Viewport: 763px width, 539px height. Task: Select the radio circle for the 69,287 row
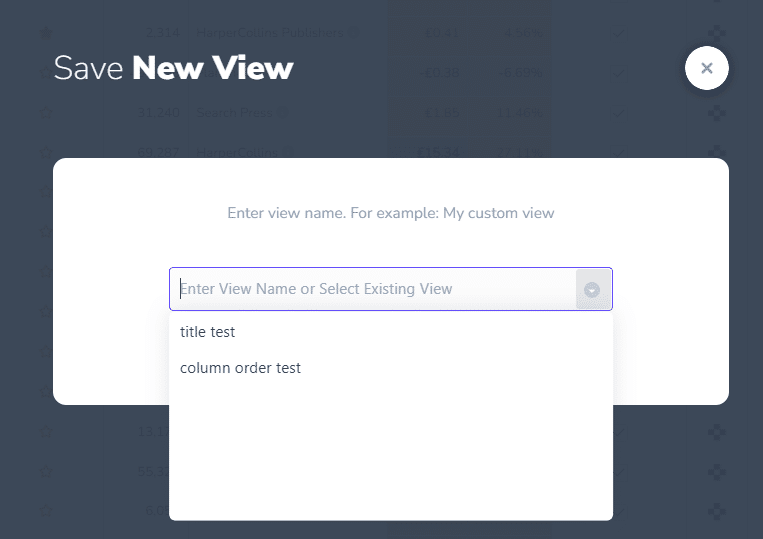pos(45,153)
